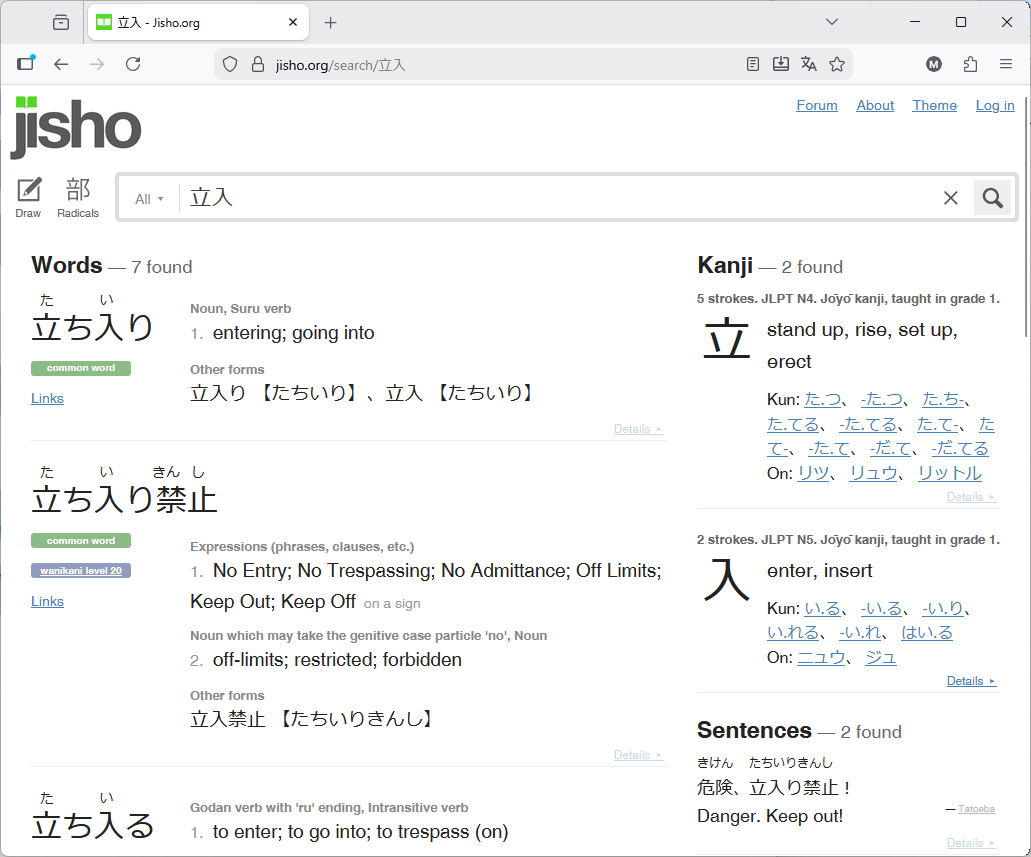Viewport: 1031px width, 857px height.
Task: Open the Firefox application menu
Action: pos(1006,63)
